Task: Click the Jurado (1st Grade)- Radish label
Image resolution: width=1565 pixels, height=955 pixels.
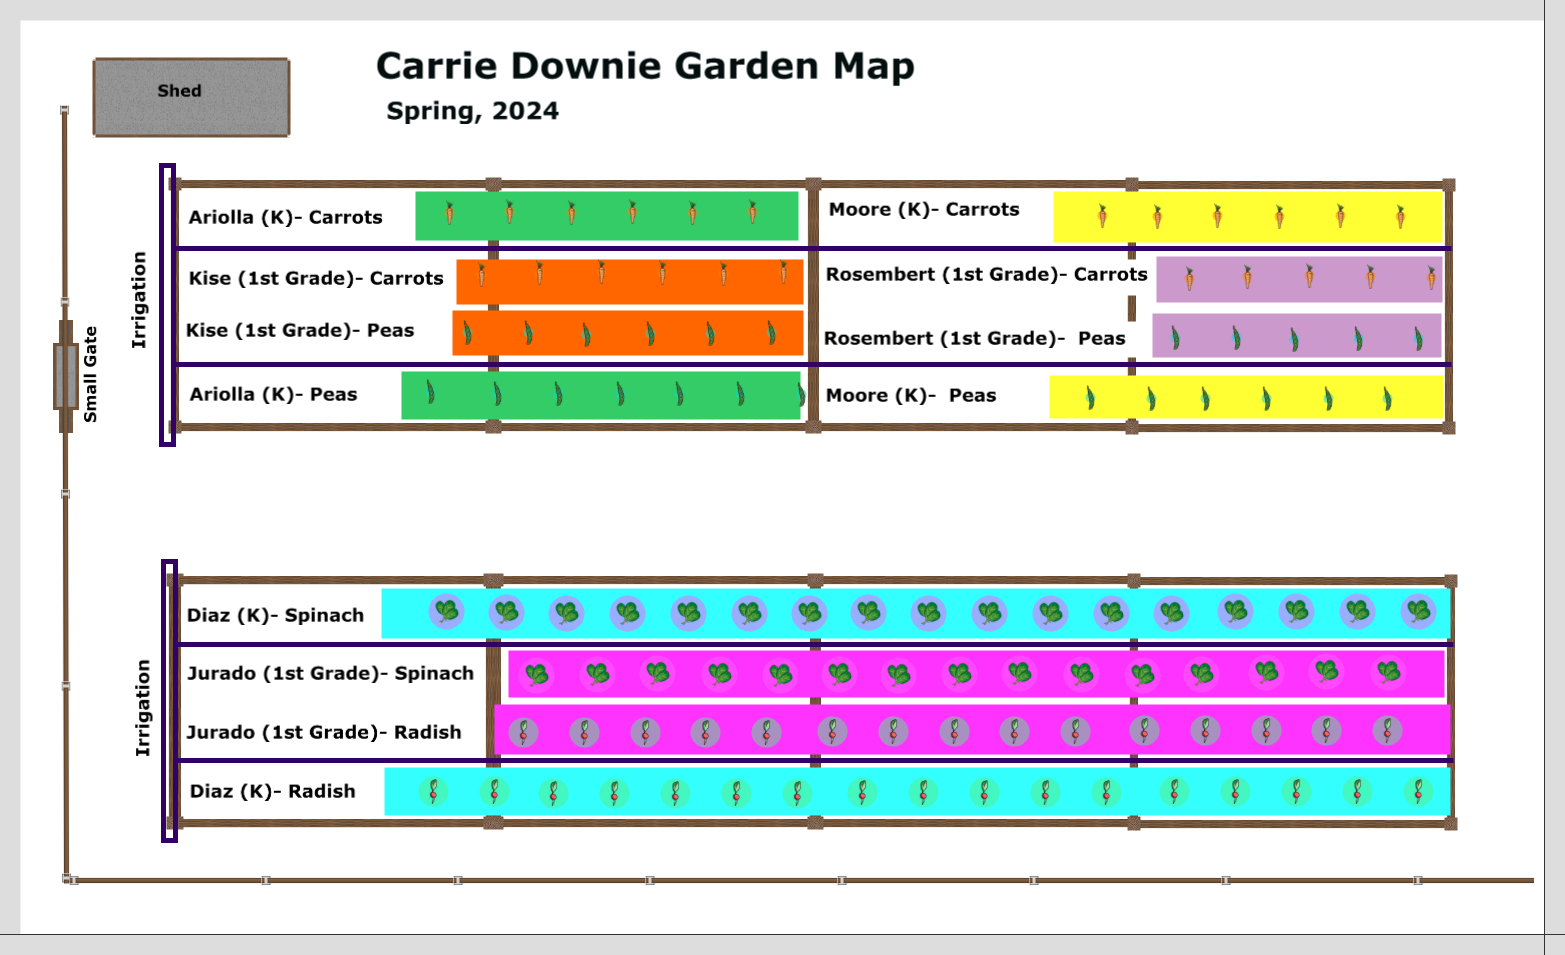Action: [x=324, y=732]
